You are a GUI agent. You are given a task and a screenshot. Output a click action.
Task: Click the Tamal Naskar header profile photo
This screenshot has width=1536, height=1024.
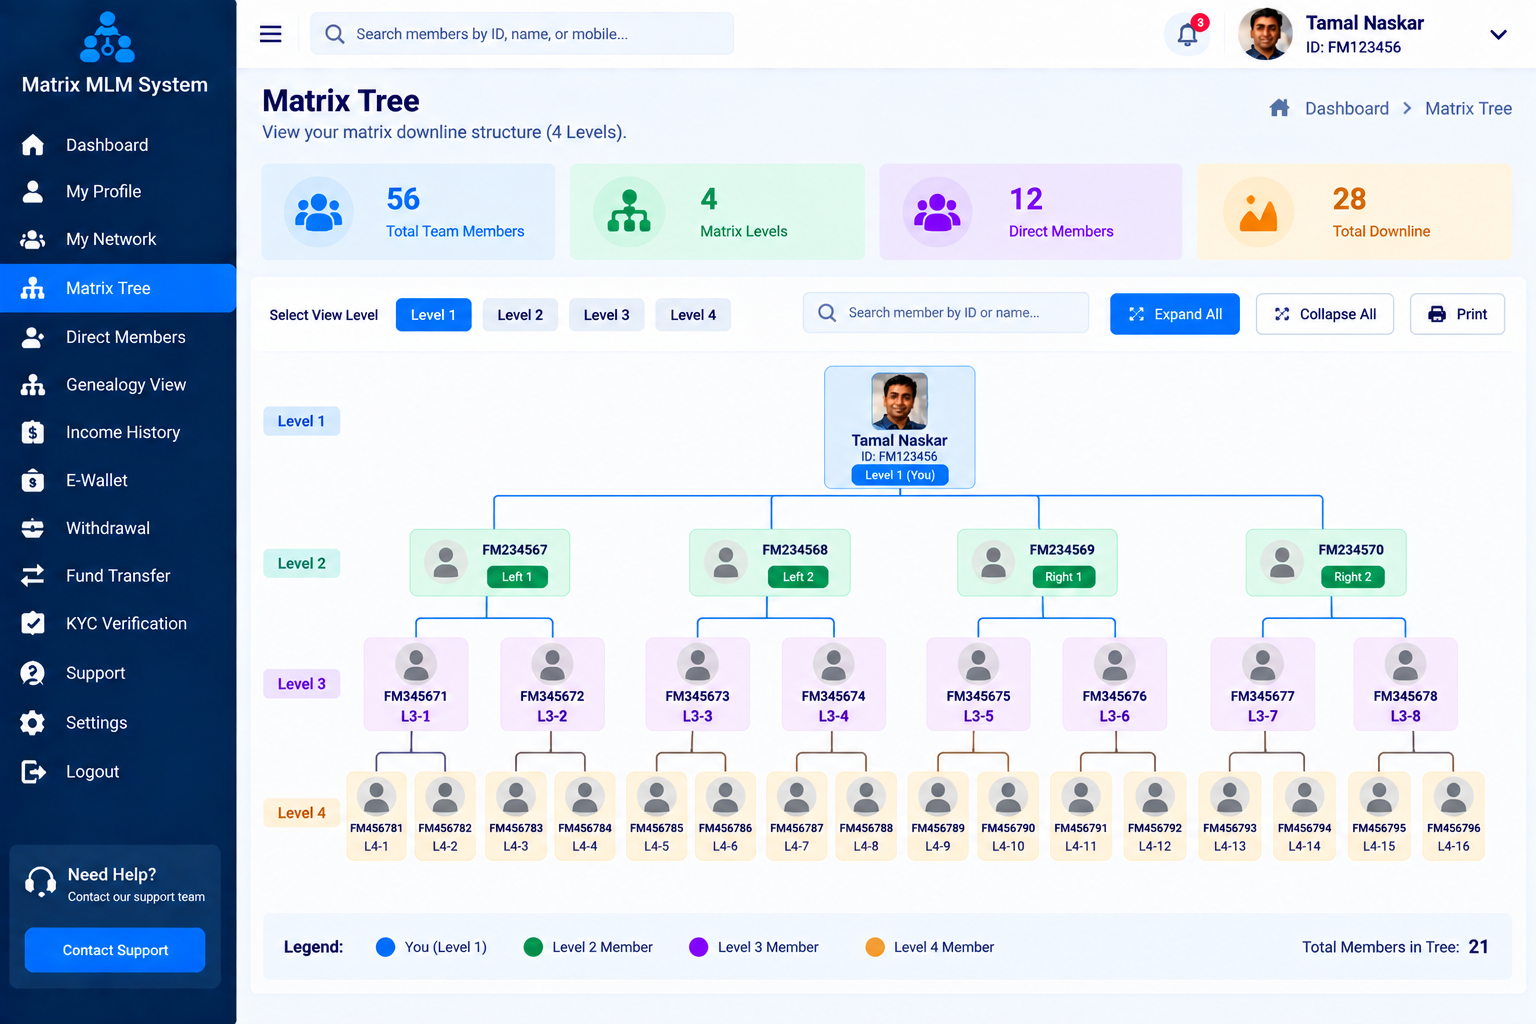[1265, 34]
